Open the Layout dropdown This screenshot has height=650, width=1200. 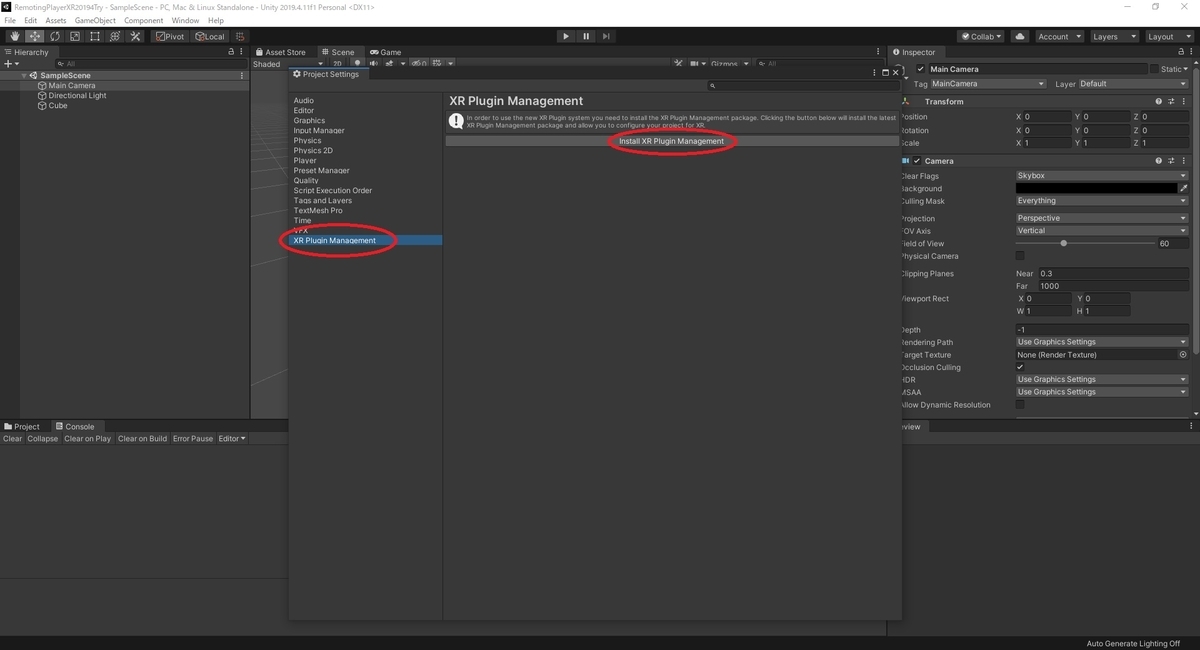(1168, 36)
